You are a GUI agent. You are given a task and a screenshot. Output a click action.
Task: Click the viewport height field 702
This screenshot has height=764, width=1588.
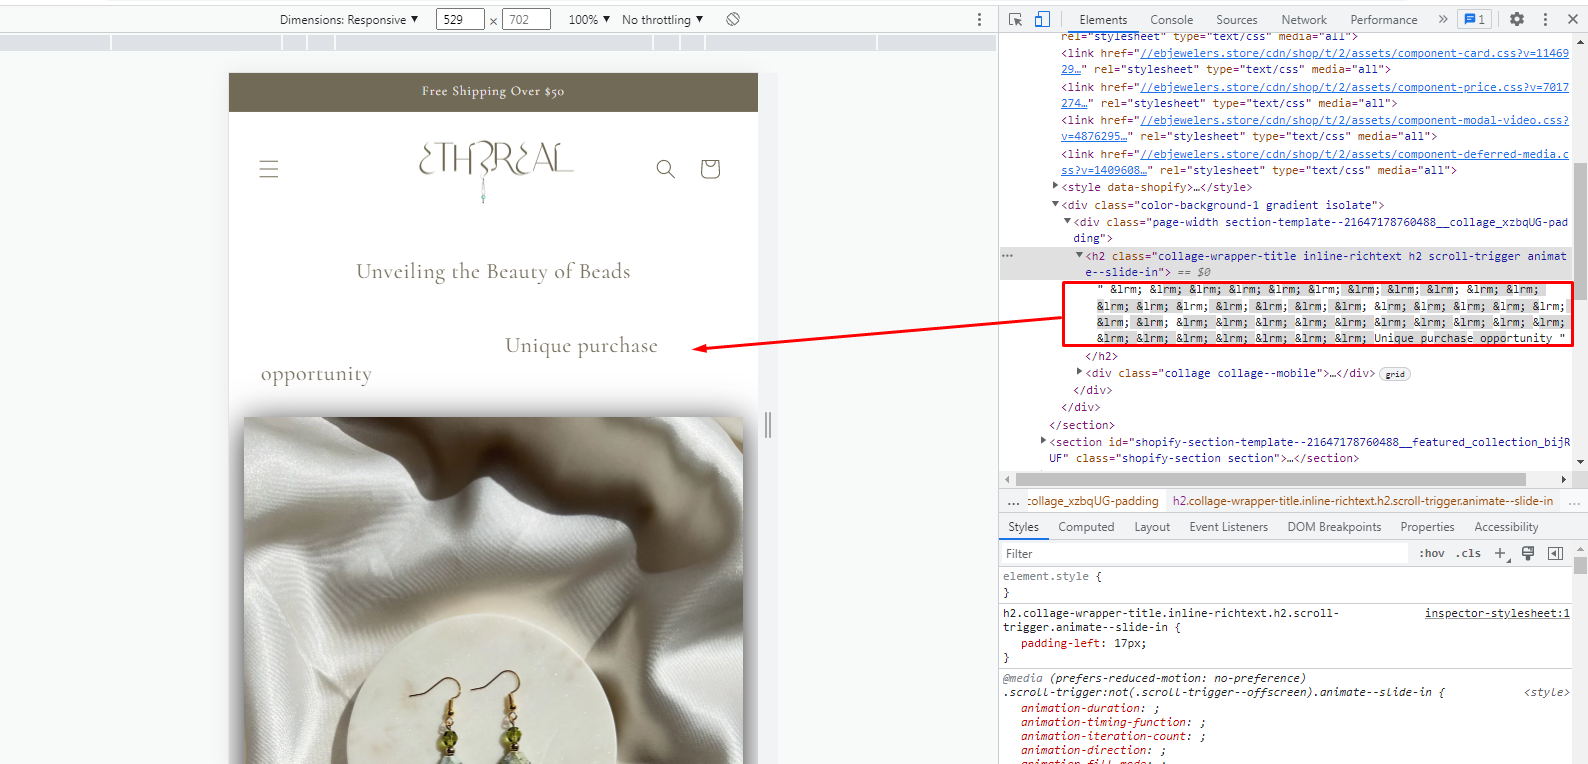(x=527, y=19)
